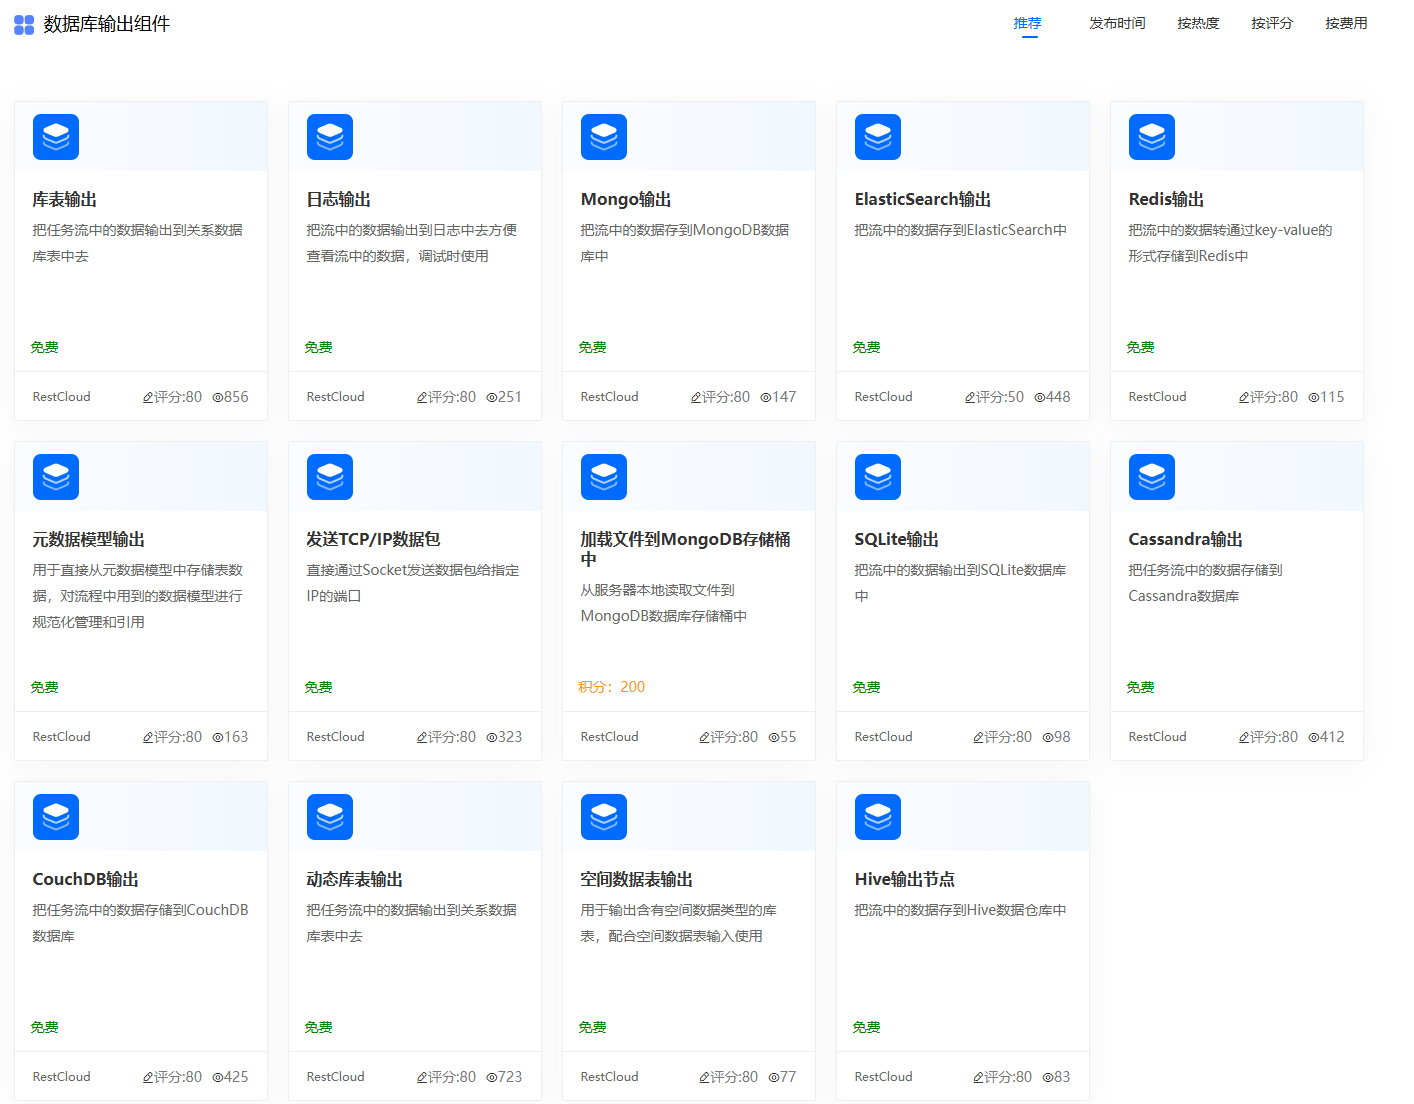Click 免费 label on SQLite输出 card
1414x1104 pixels.
[867, 688]
